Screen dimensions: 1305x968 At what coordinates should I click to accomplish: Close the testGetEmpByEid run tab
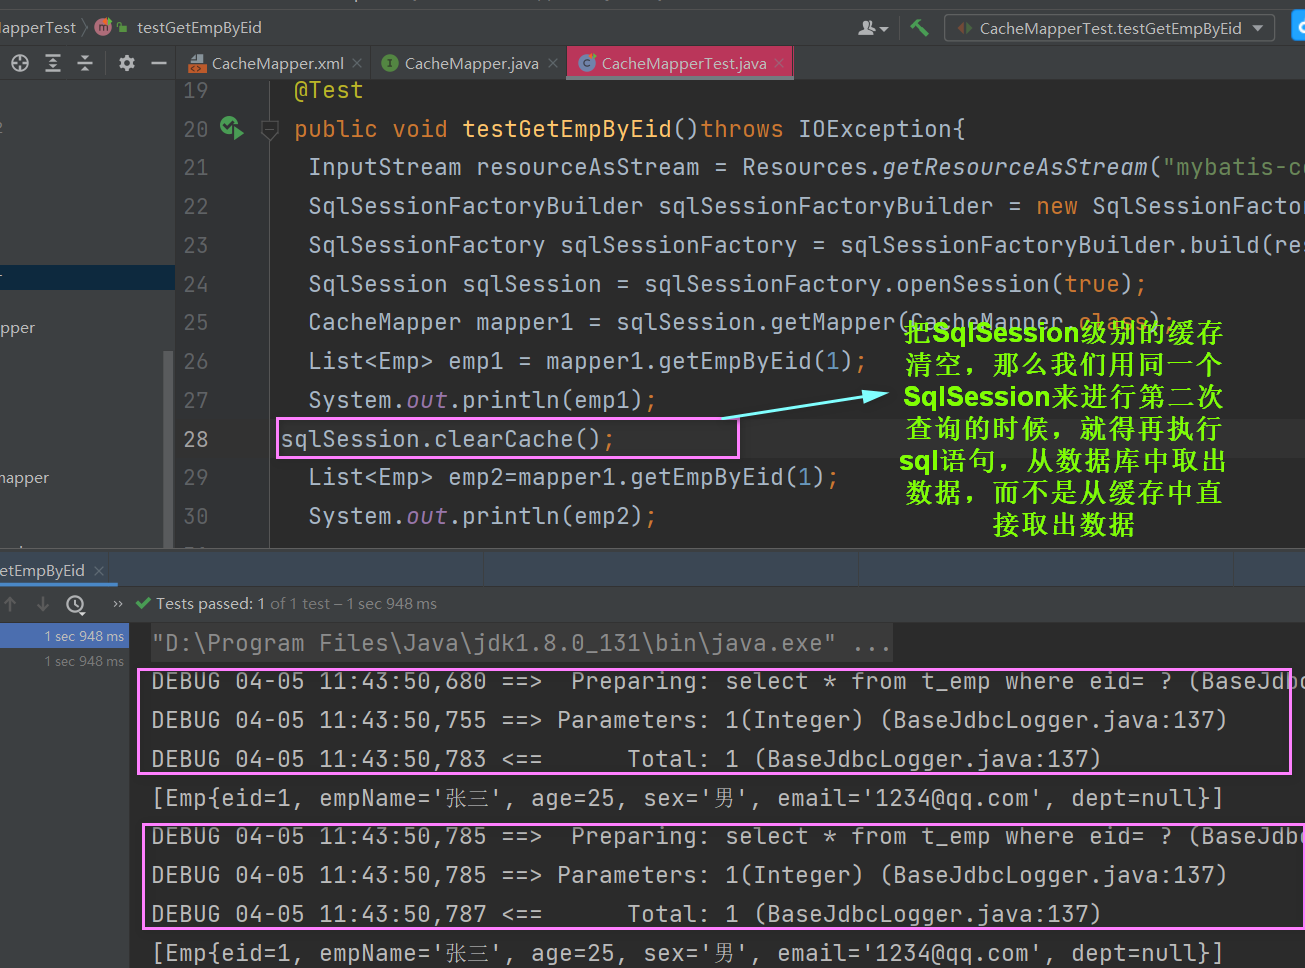(99, 571)
